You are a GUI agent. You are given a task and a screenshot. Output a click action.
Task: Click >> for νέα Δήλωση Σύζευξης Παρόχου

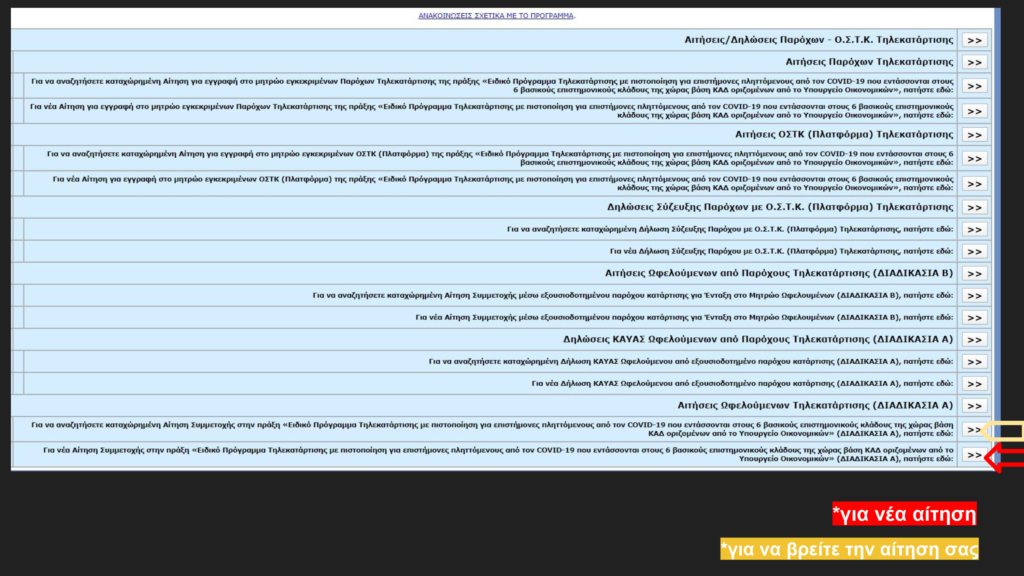pyautogui.click(x=974, y=251)
